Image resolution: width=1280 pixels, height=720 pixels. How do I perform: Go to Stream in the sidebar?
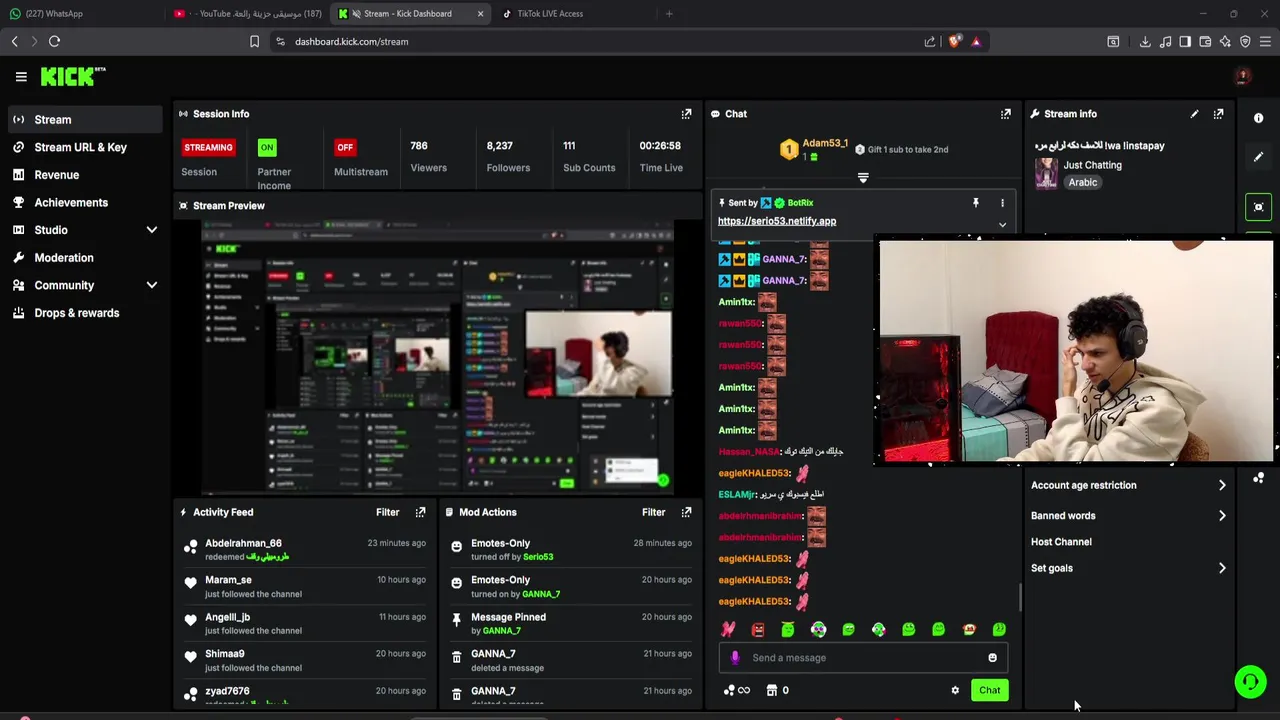pos(84,119)
